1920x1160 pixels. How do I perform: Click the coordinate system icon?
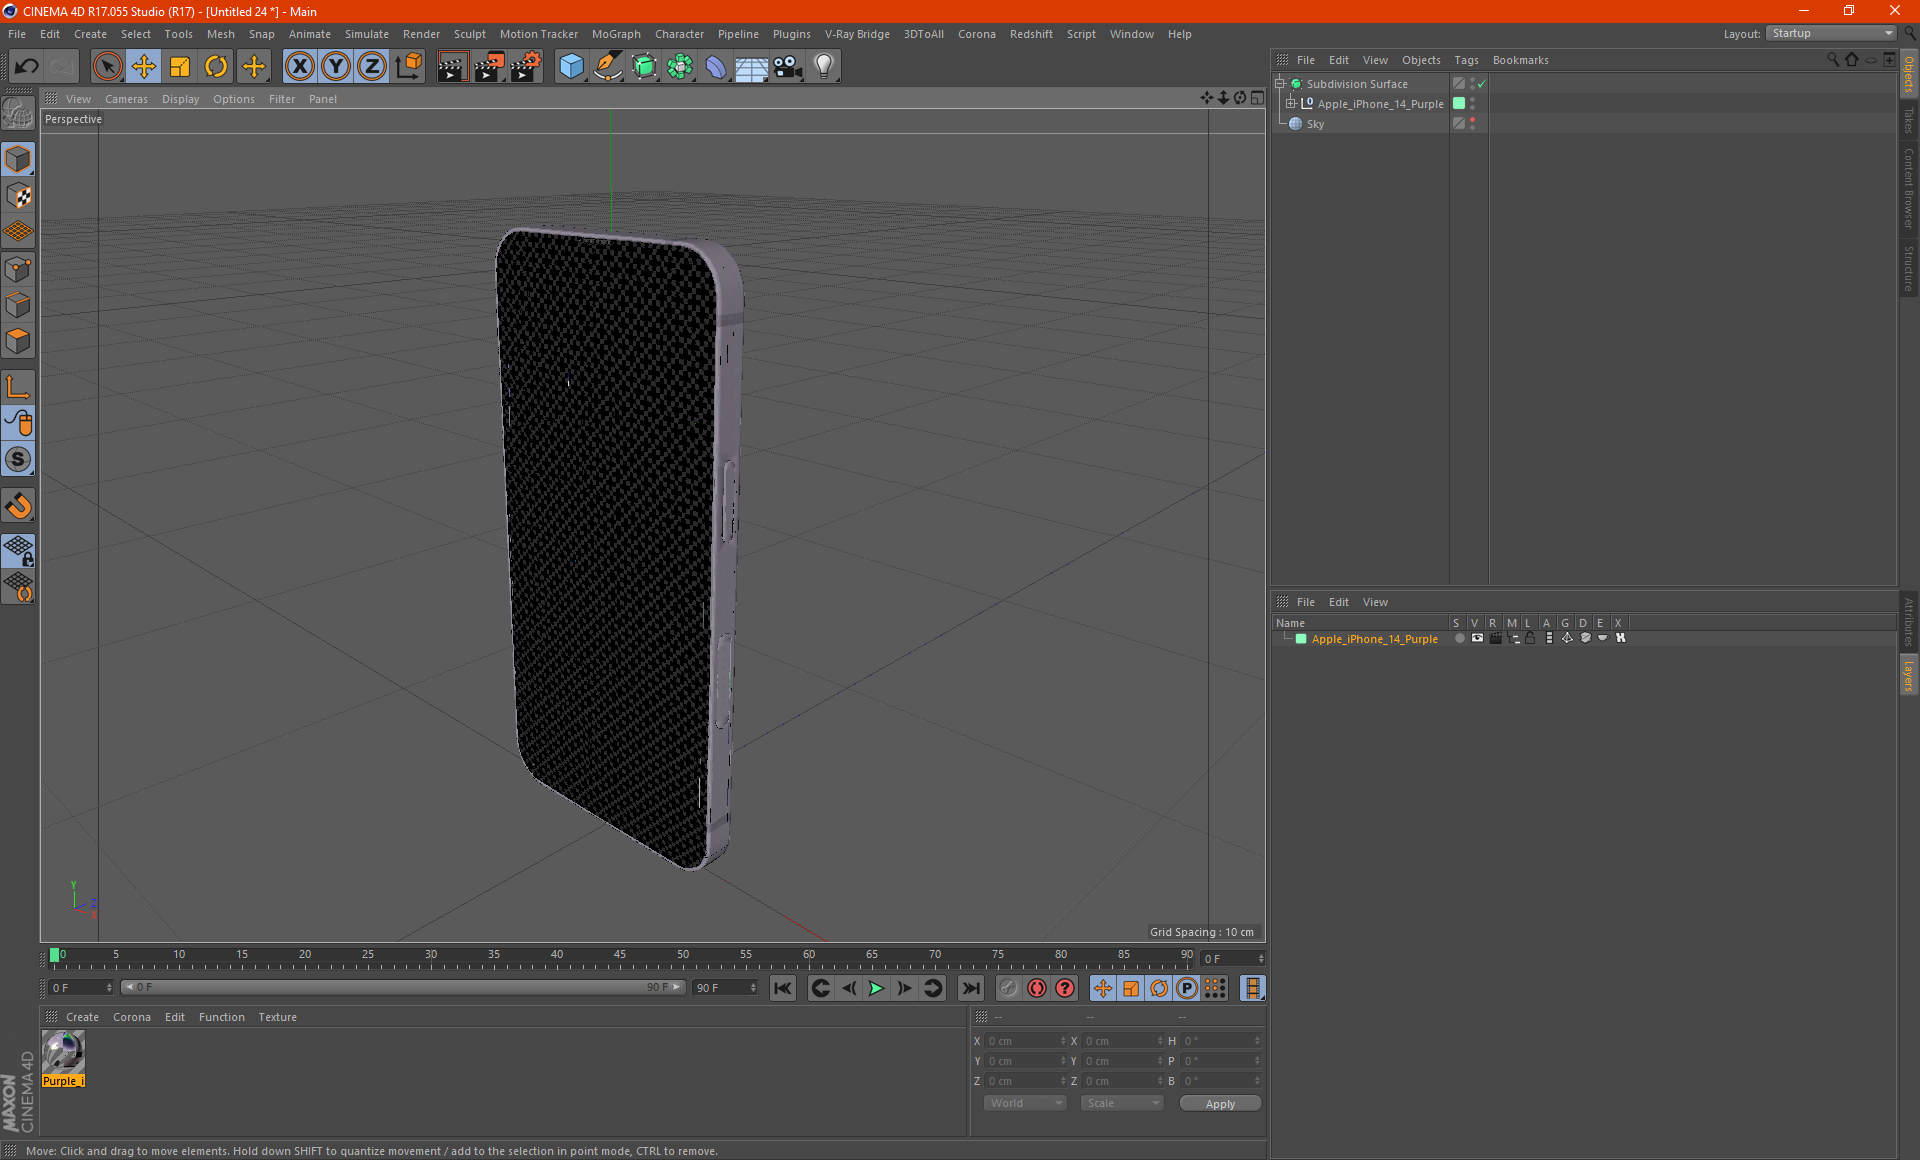(409, 67)
